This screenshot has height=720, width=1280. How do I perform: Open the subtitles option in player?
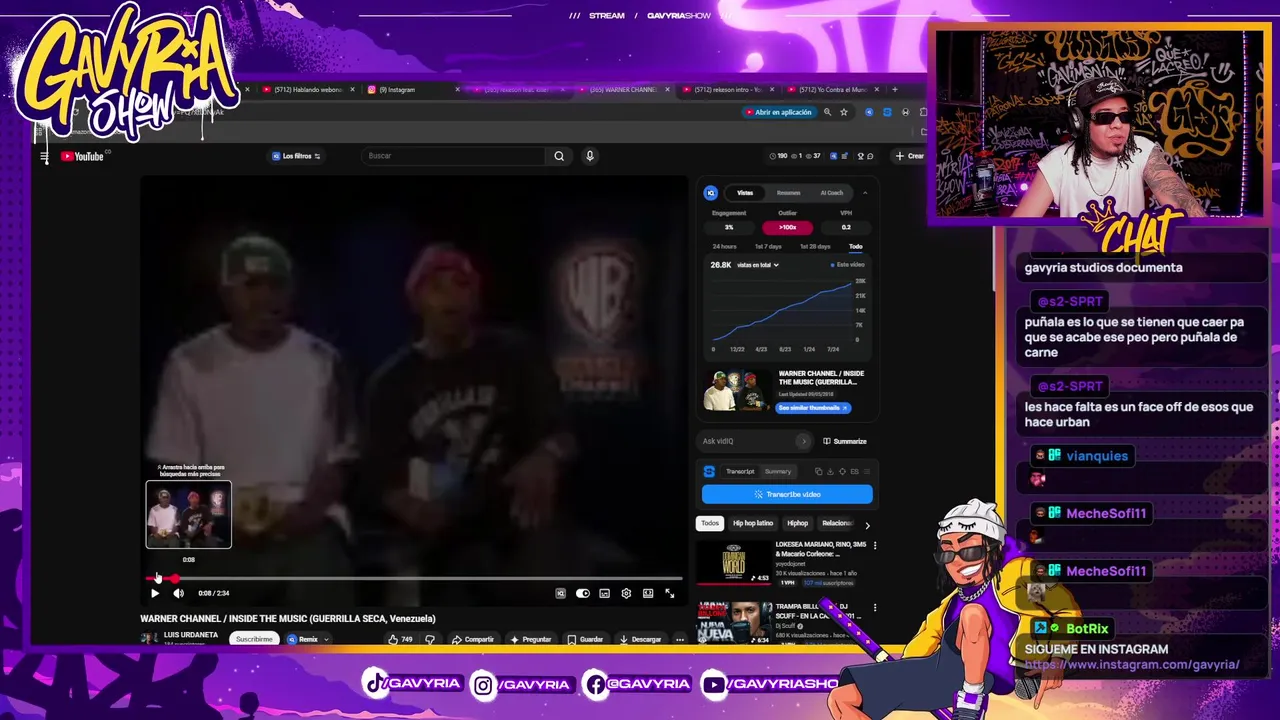pyautogui.click(x=605, y=593)
